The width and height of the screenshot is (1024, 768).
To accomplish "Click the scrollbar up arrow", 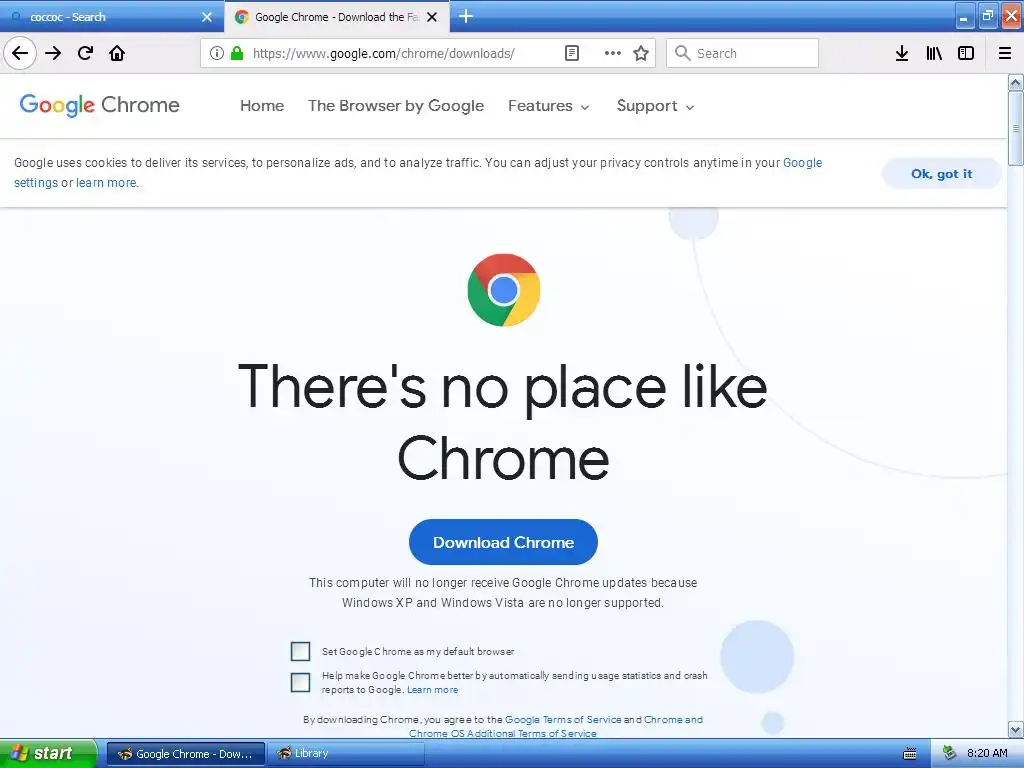I will click(x=1016, y=82).
